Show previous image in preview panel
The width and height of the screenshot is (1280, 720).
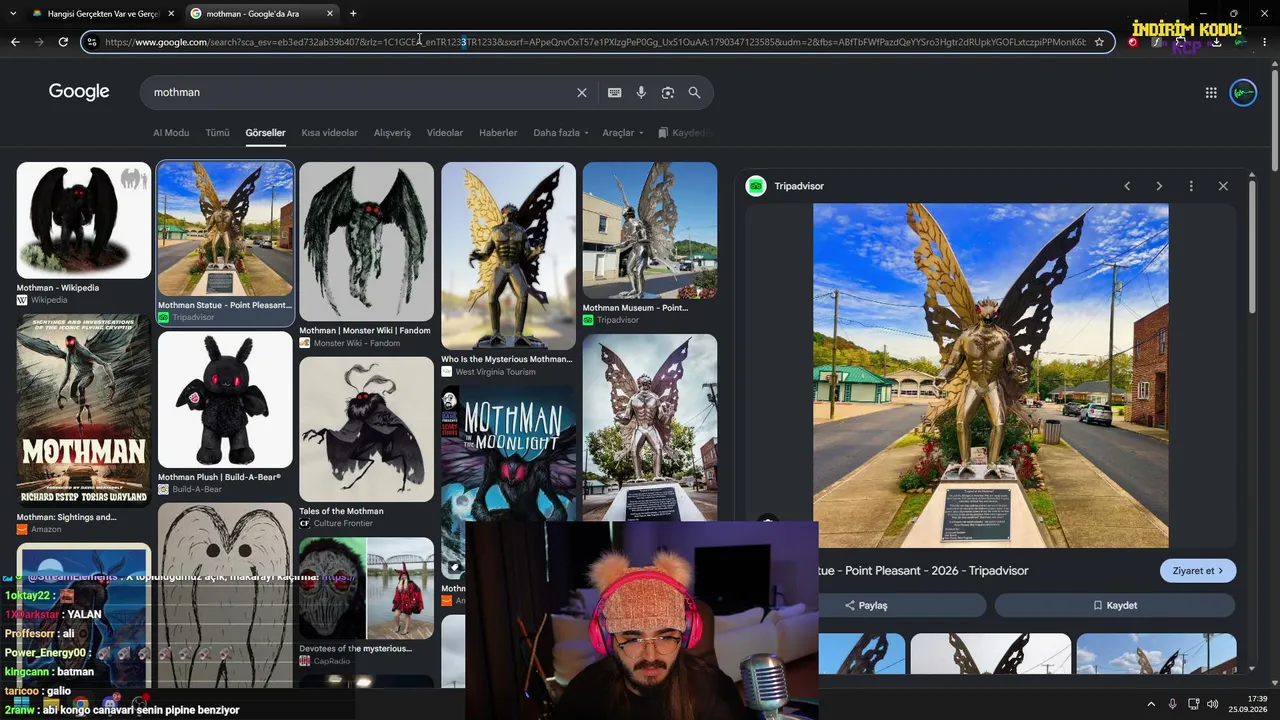pos(1127,186)
